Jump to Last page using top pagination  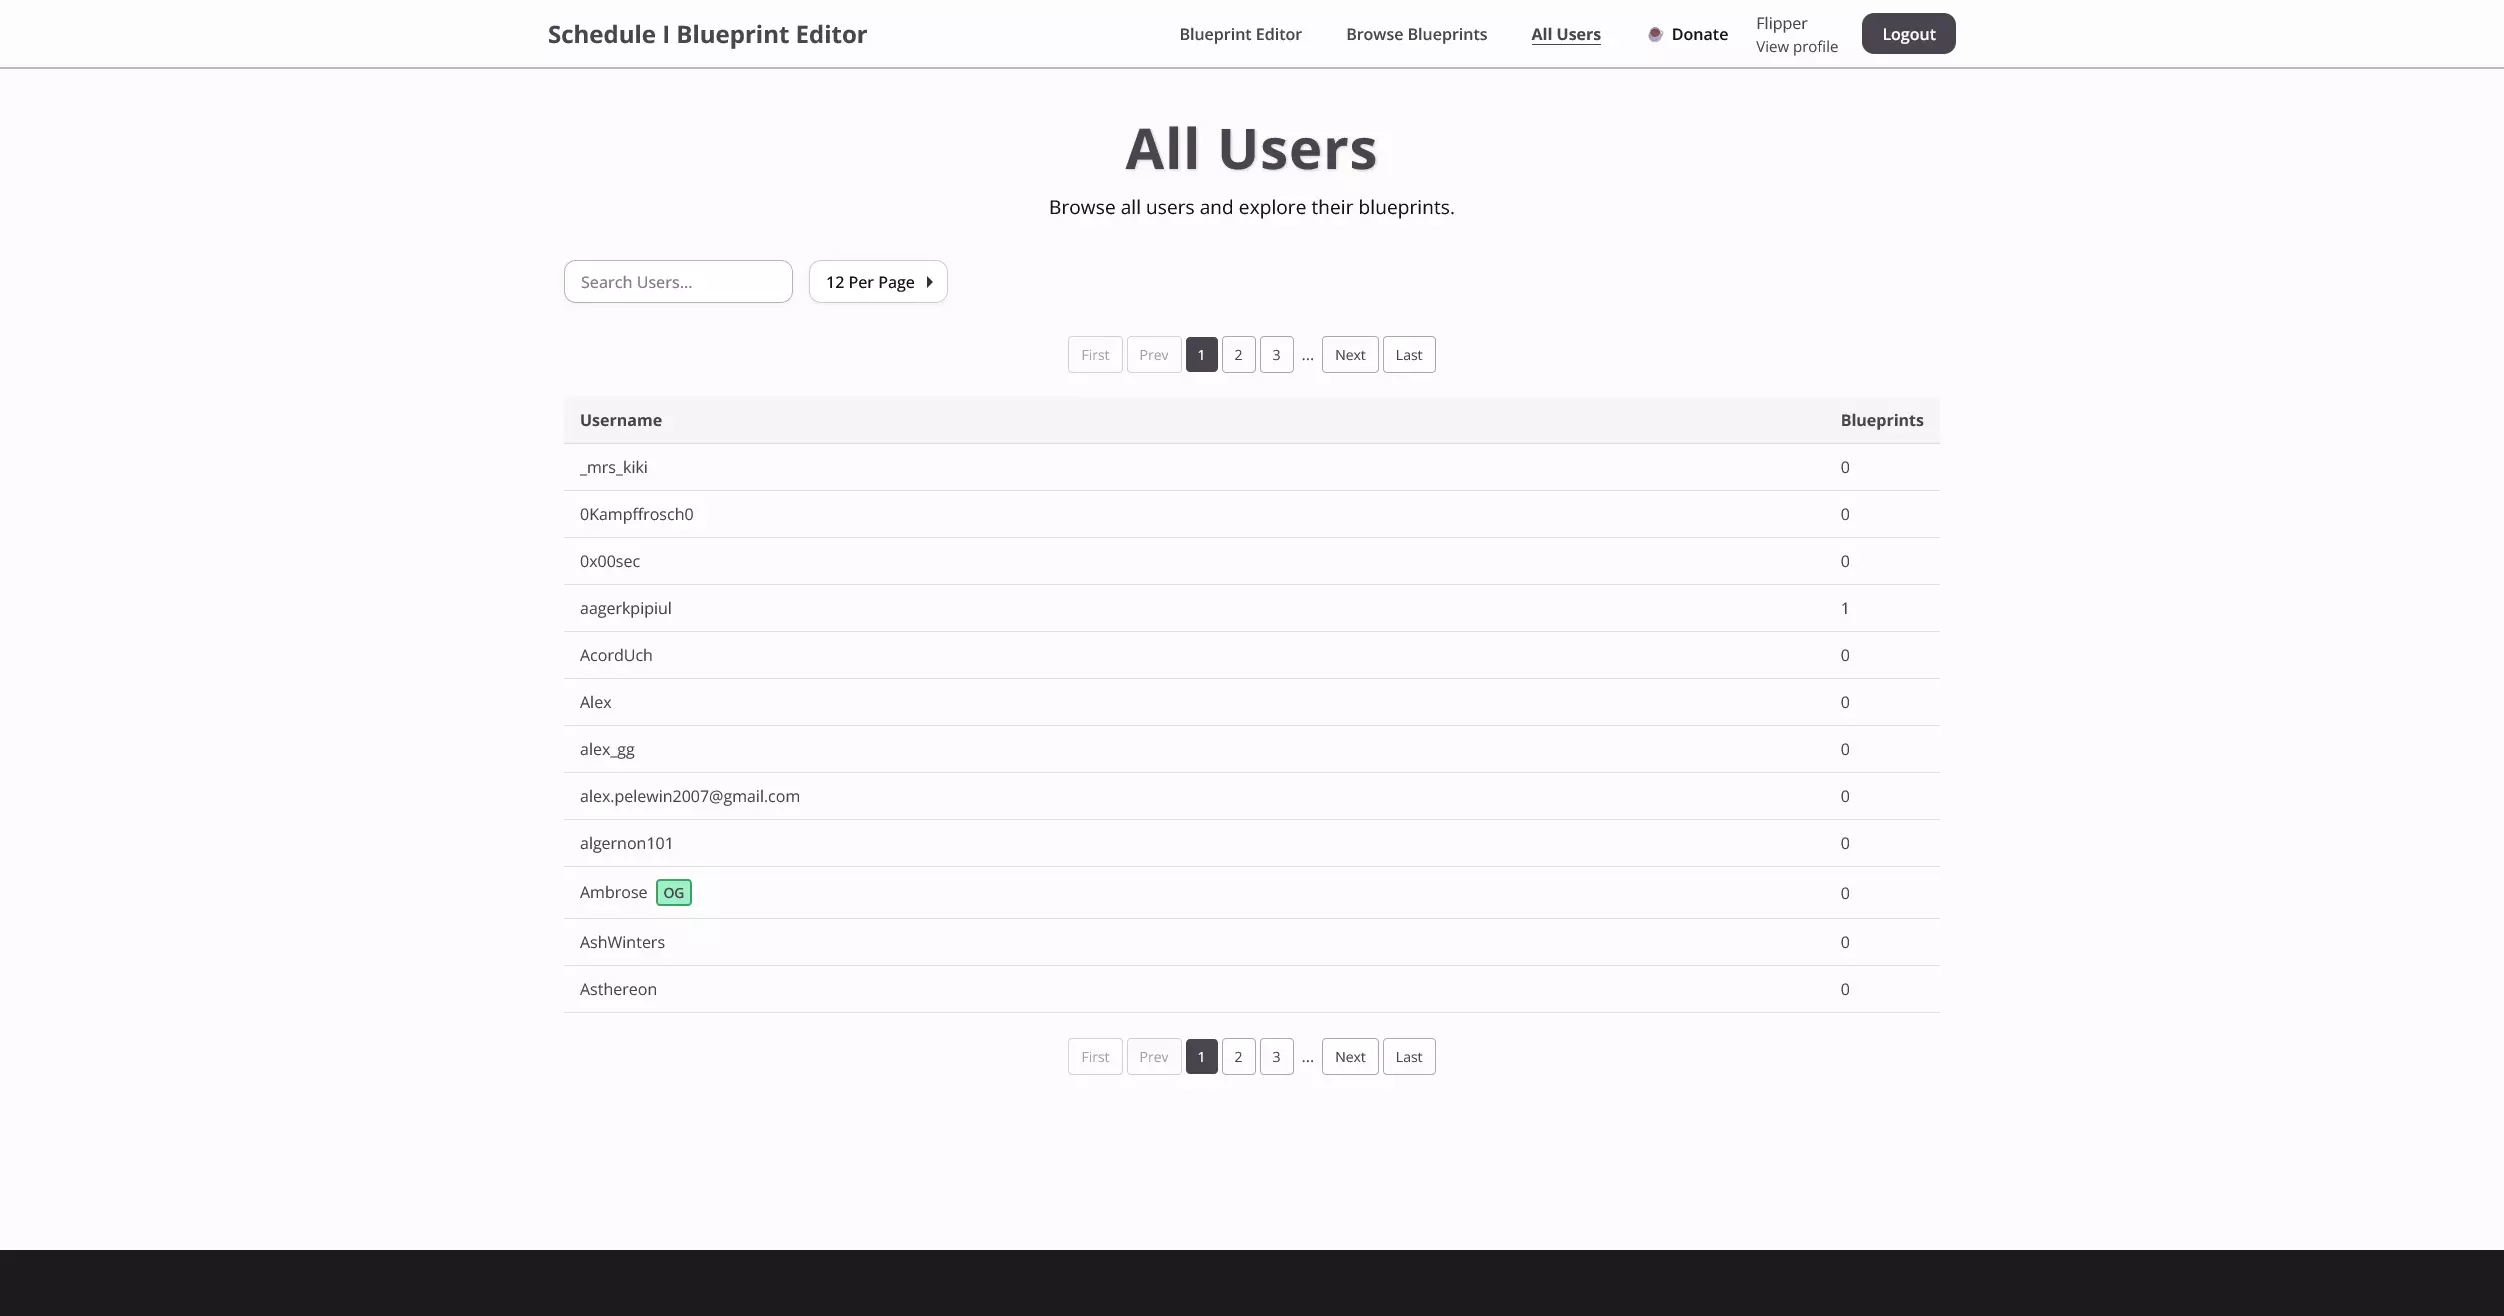point(1408,355)
